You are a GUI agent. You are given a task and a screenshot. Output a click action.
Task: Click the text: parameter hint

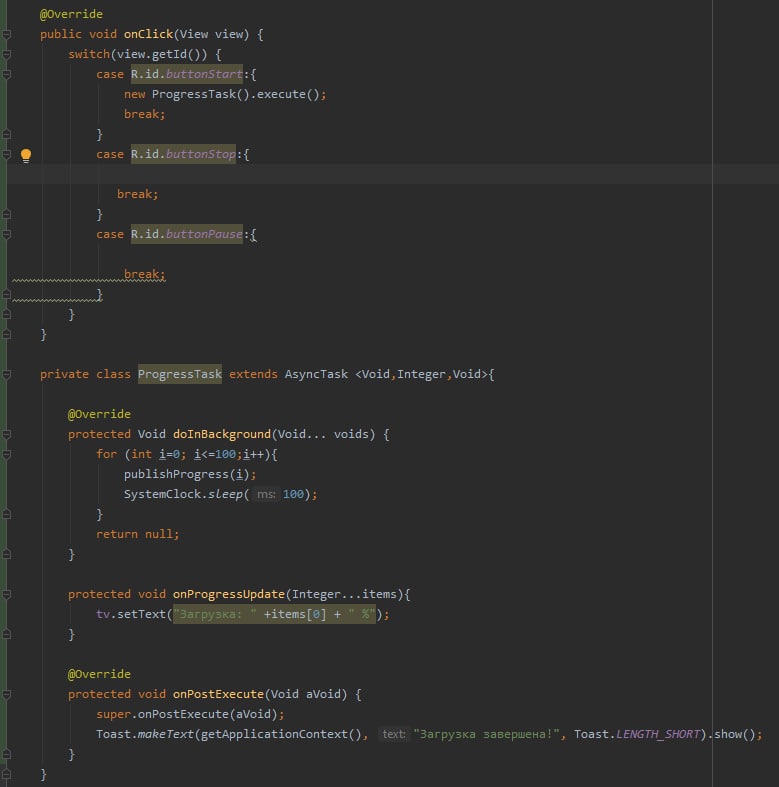coord(394,734)
